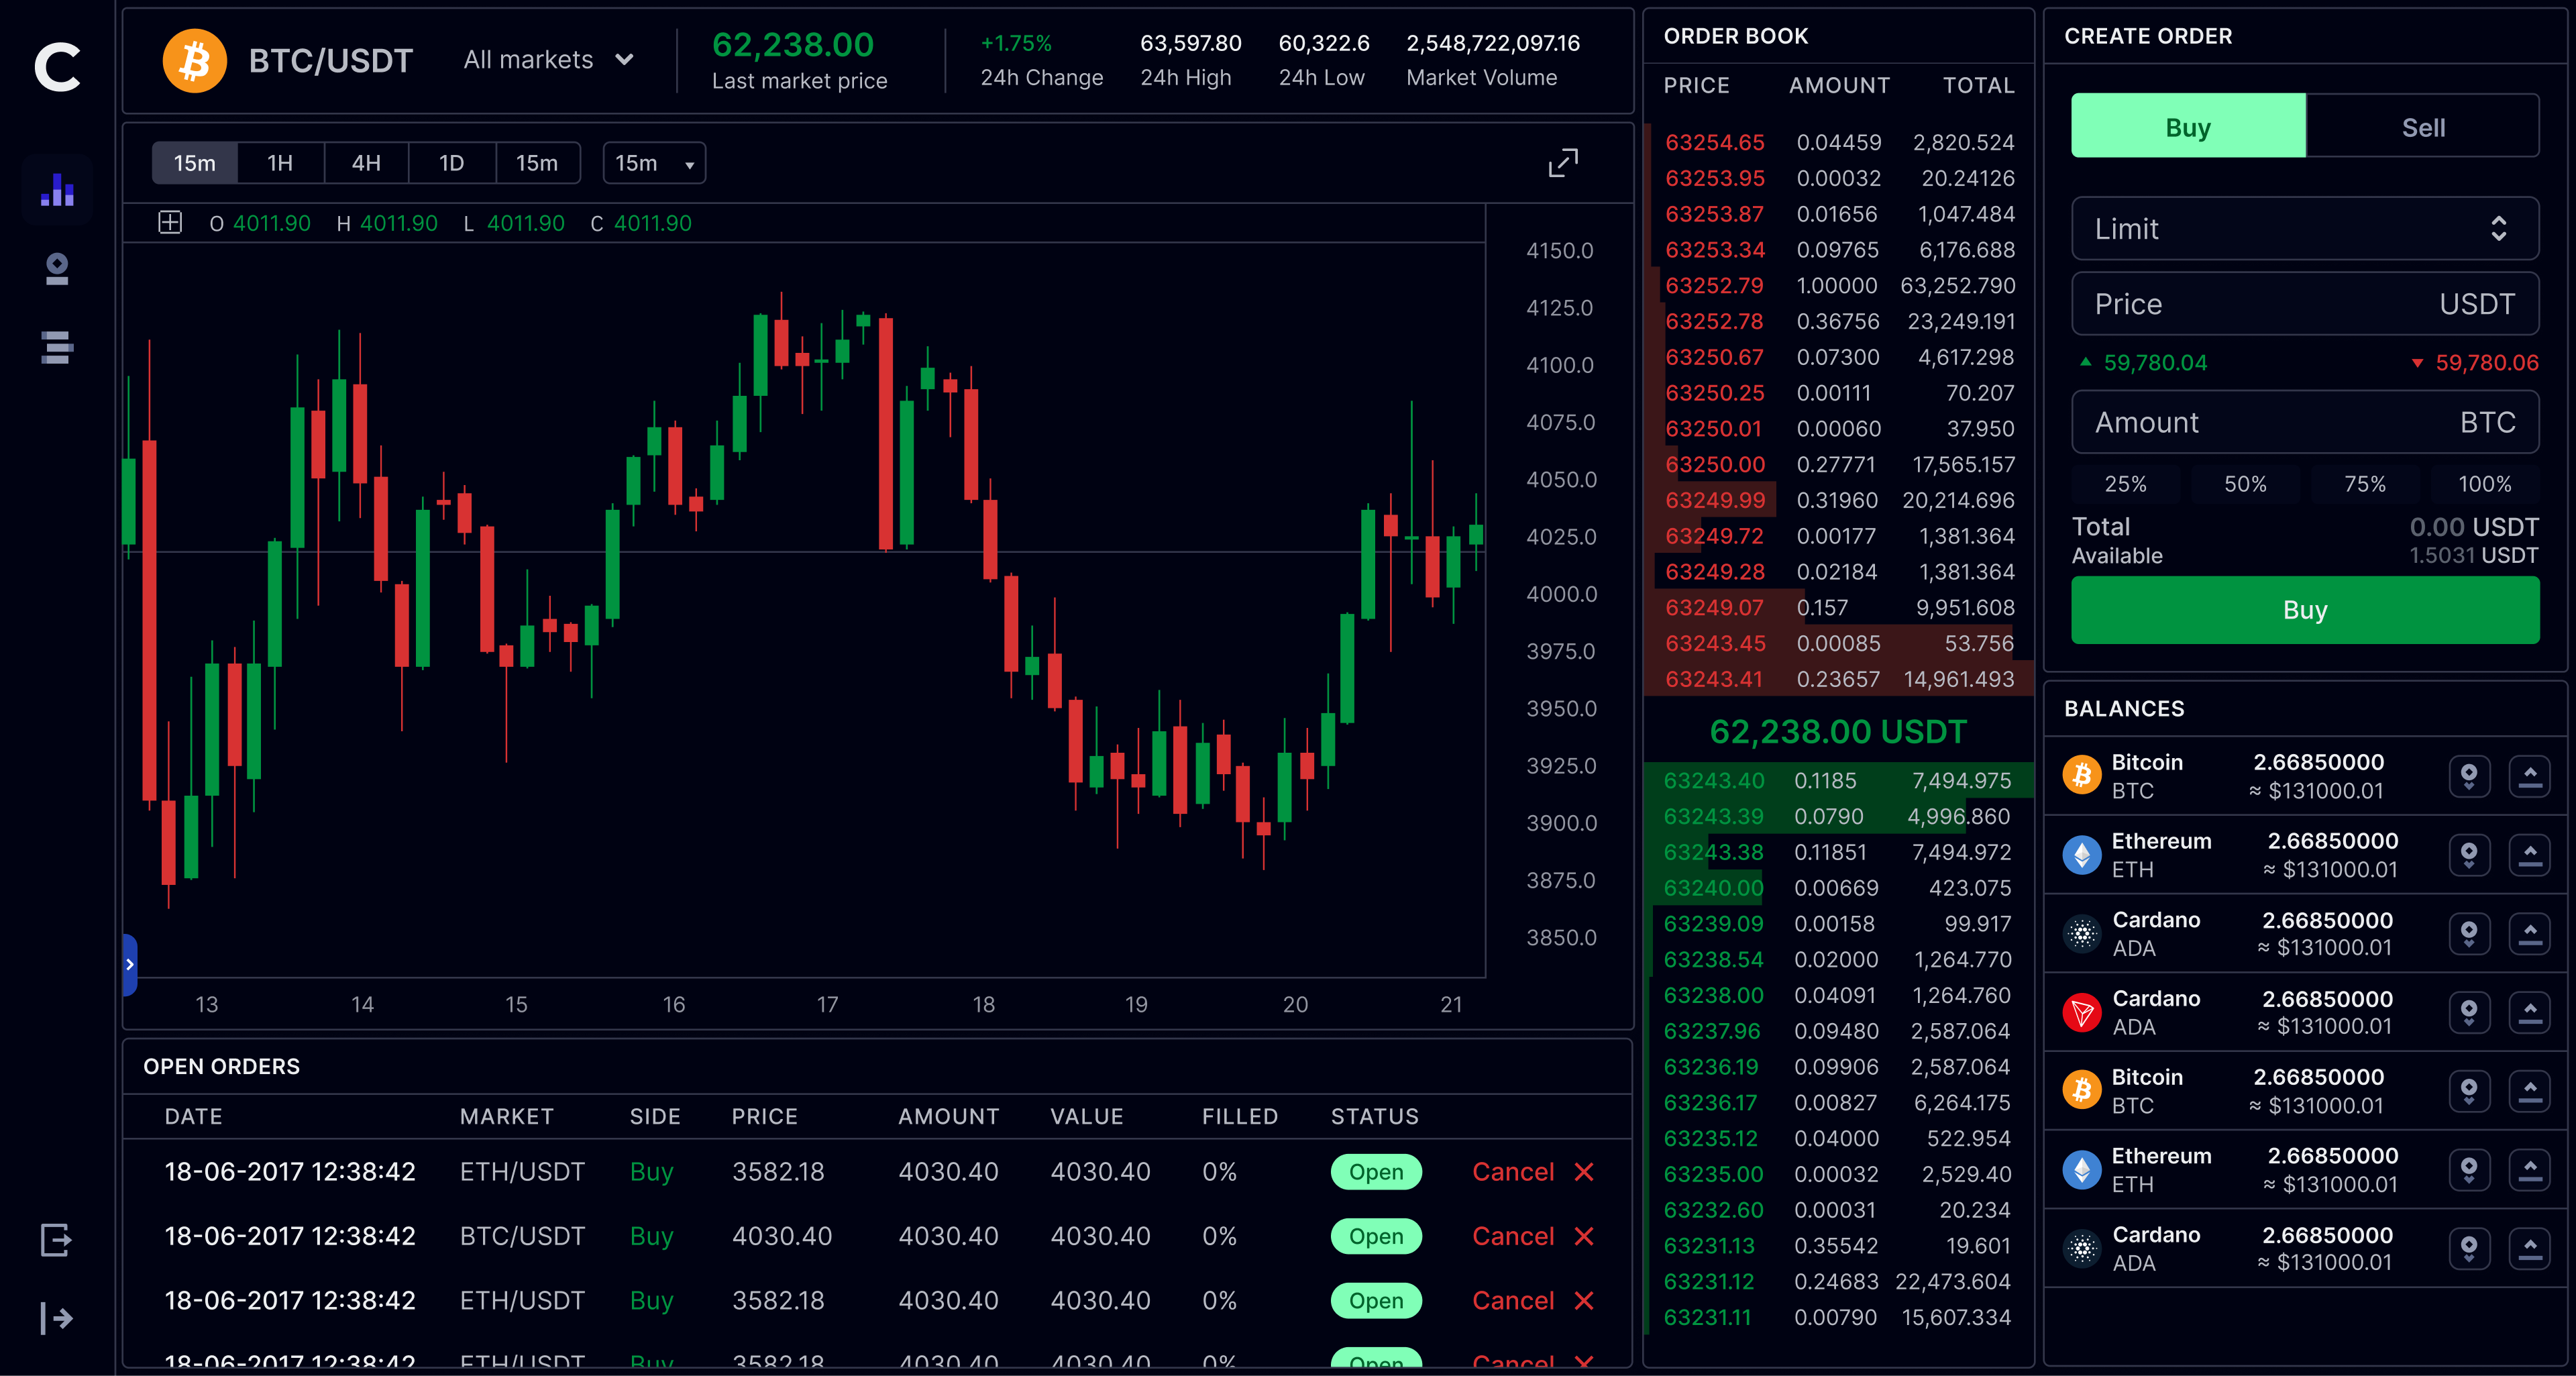This screenshot has width=2576, height=1376.
Task: Cancel the first ETH/USDT open order
Action: pyautogui.click(x=1532, y=1172)
